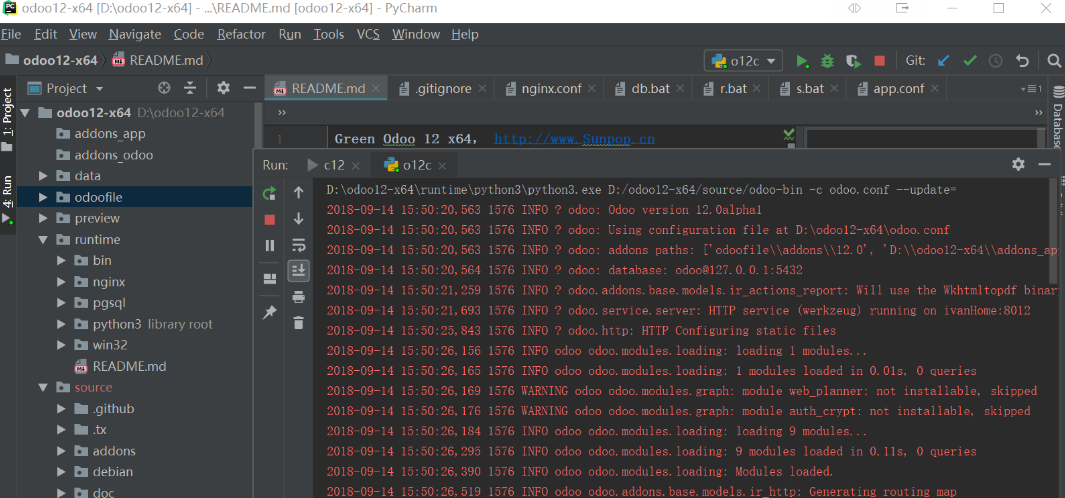
Task: Run the o12c configuration with green play button
Action: [x=802, y=61]
